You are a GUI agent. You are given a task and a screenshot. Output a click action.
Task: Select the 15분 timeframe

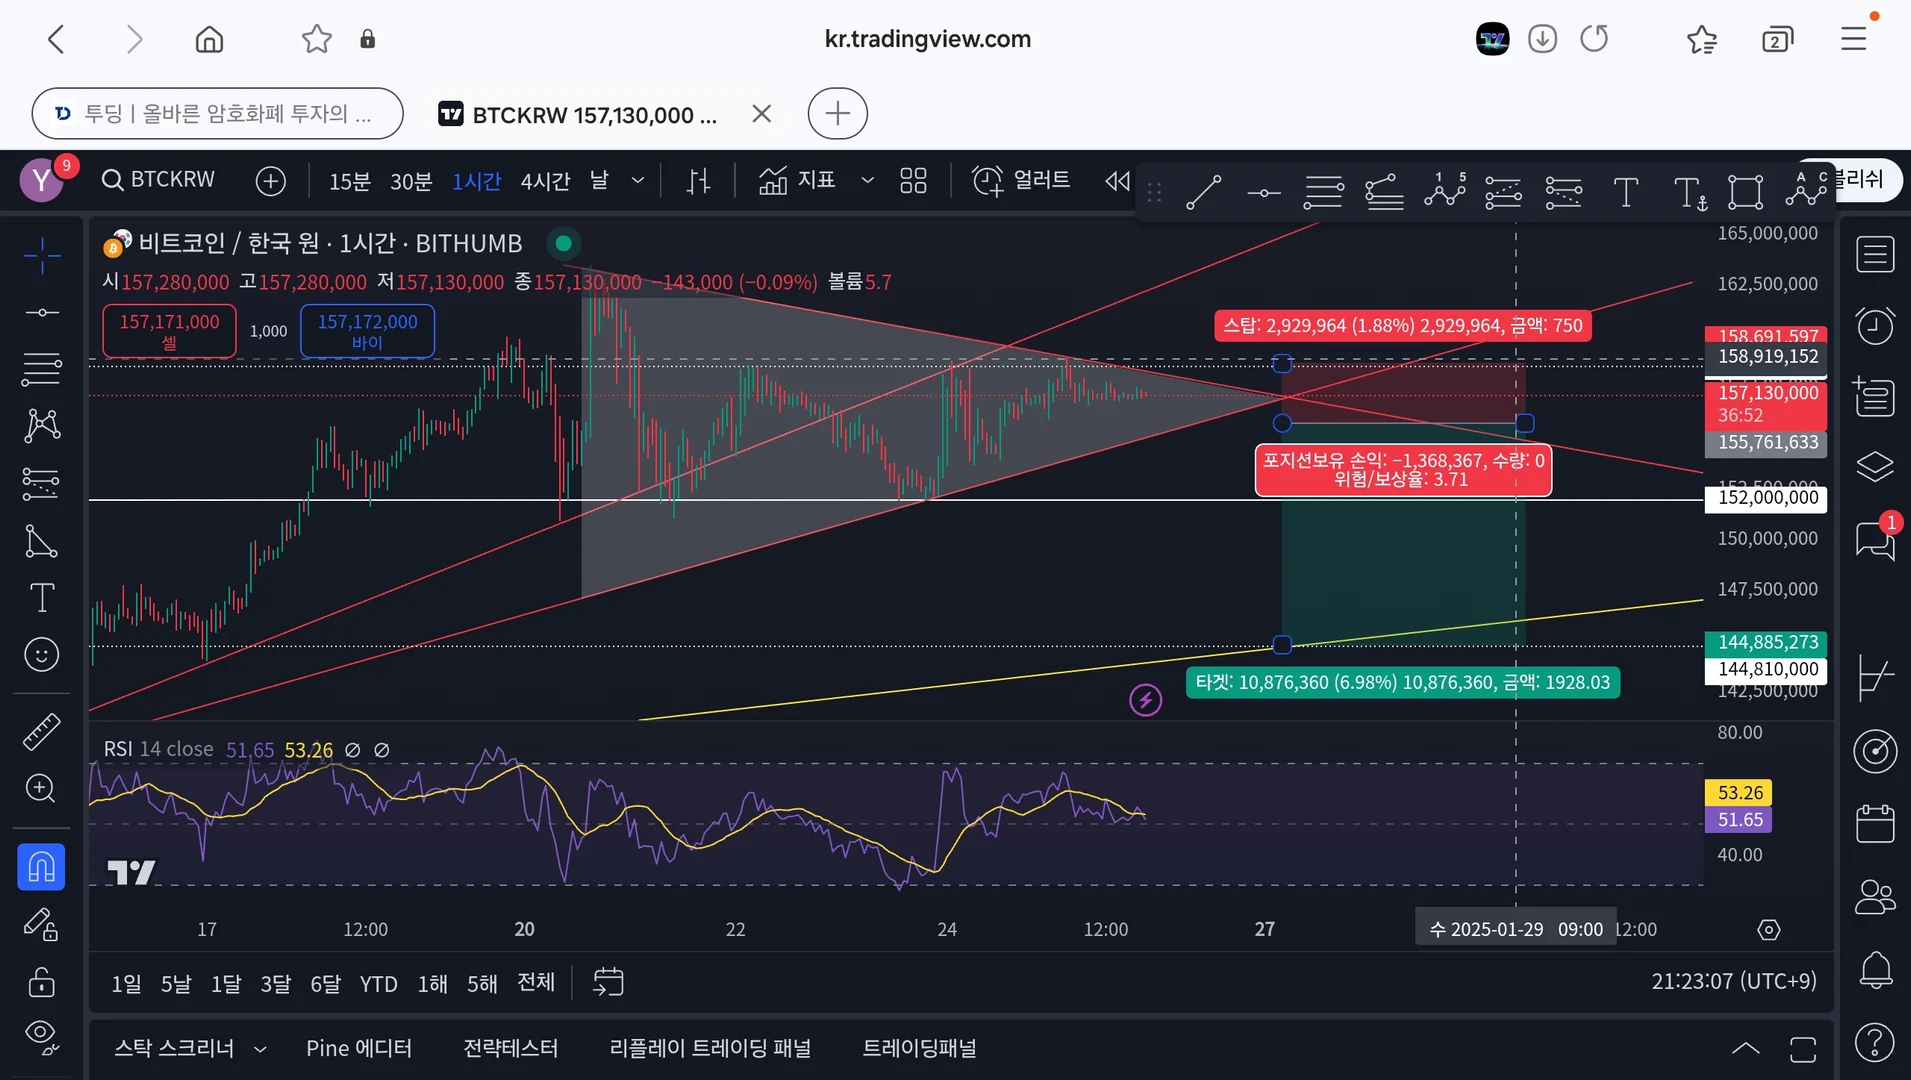pos(349,181)
